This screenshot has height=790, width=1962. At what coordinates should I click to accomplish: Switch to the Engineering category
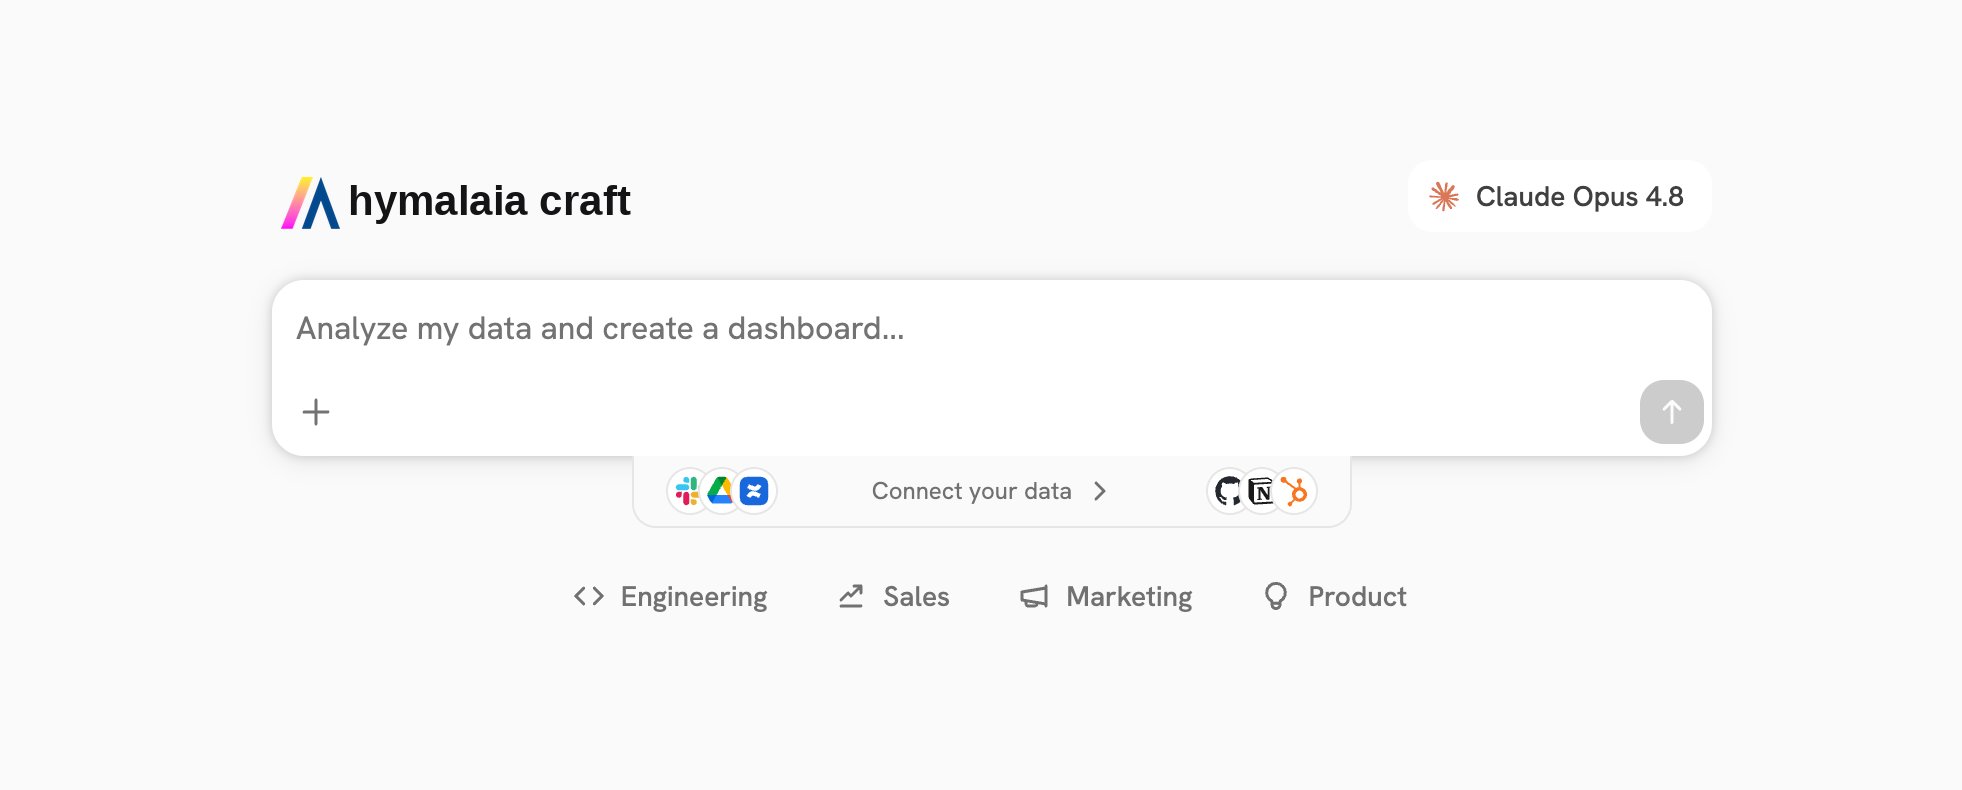coord(670,597)
